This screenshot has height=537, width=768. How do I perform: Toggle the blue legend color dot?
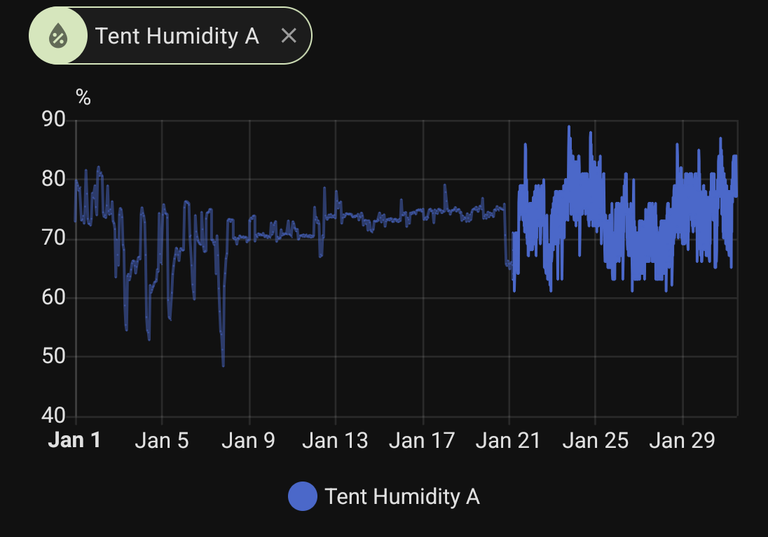pos(303,496)
